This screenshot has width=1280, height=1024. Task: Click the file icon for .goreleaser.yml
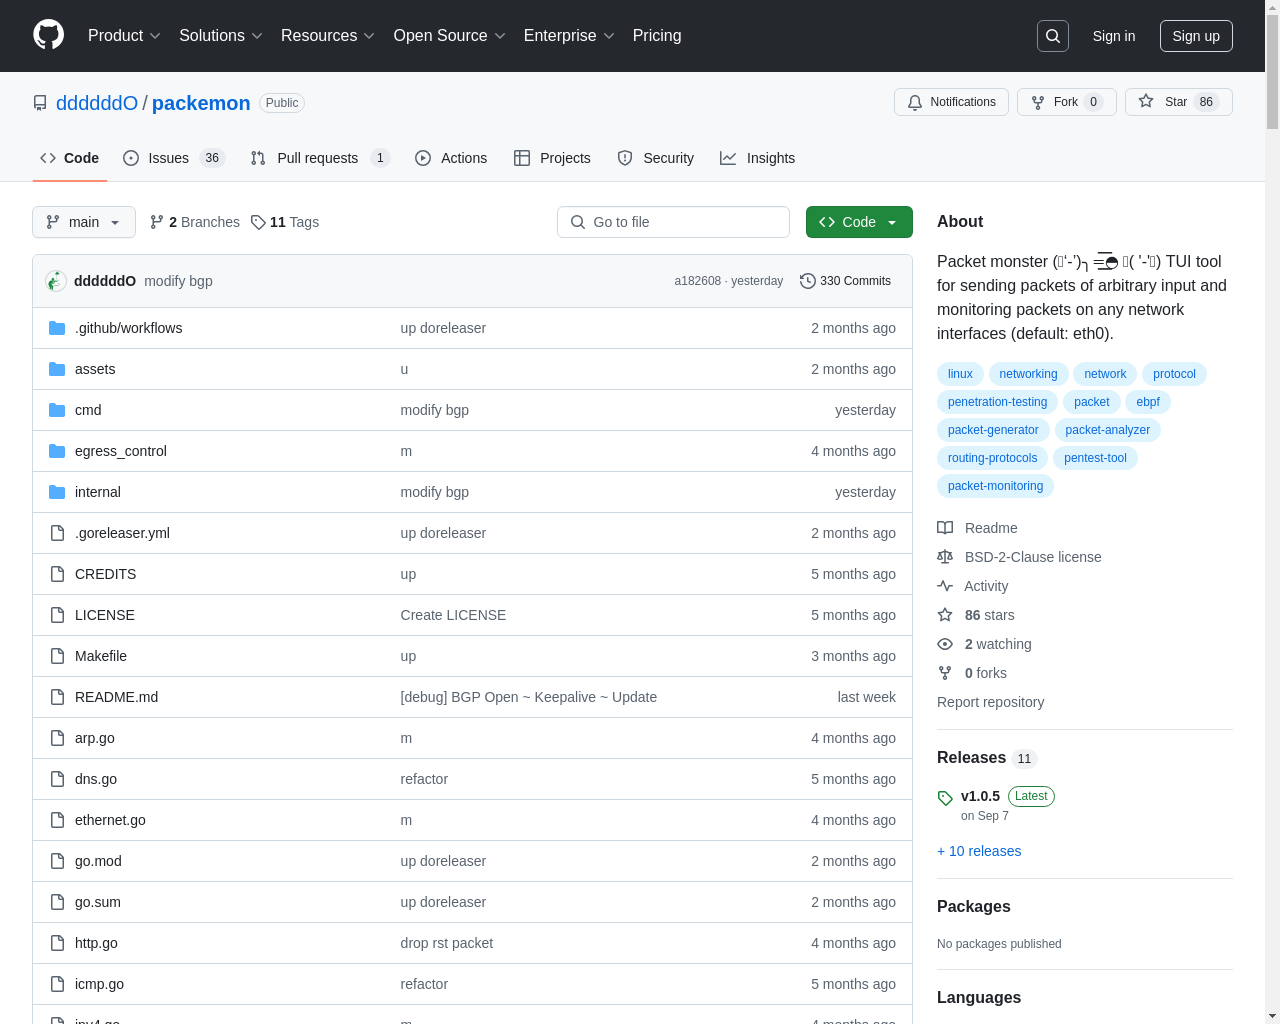pos(57,533)
